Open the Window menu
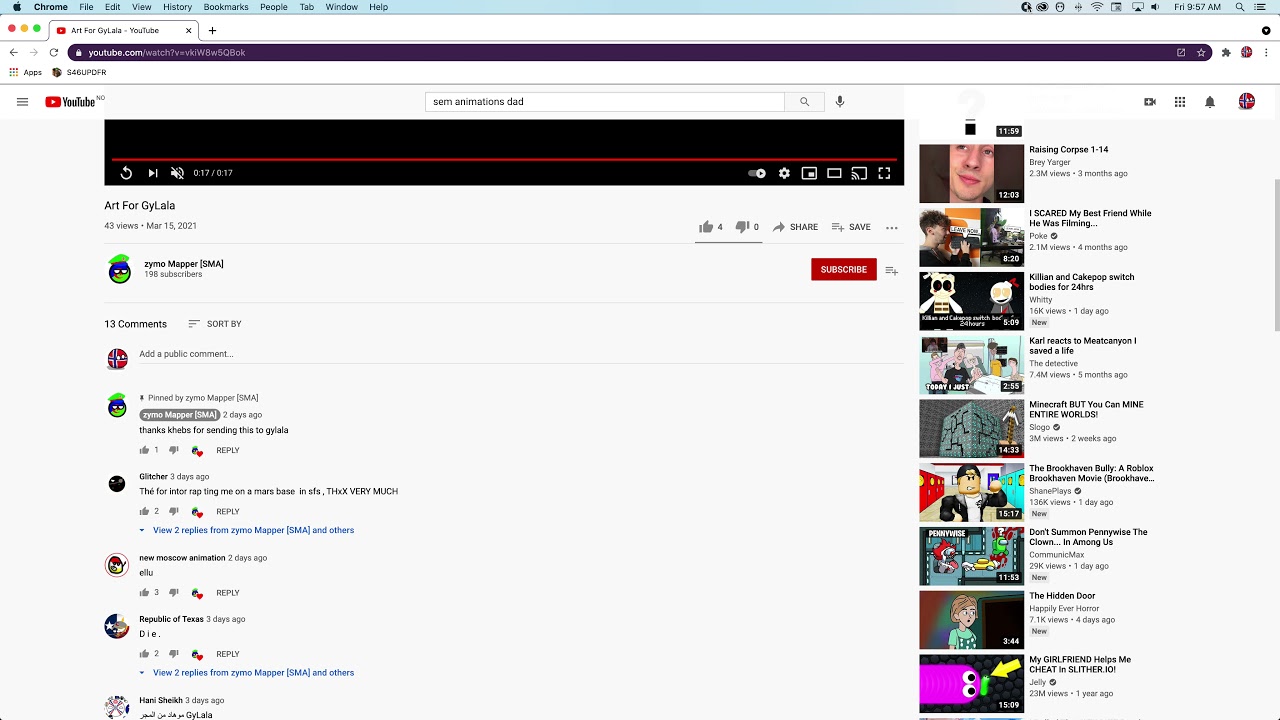1280x720 pixels. point(342,7)
